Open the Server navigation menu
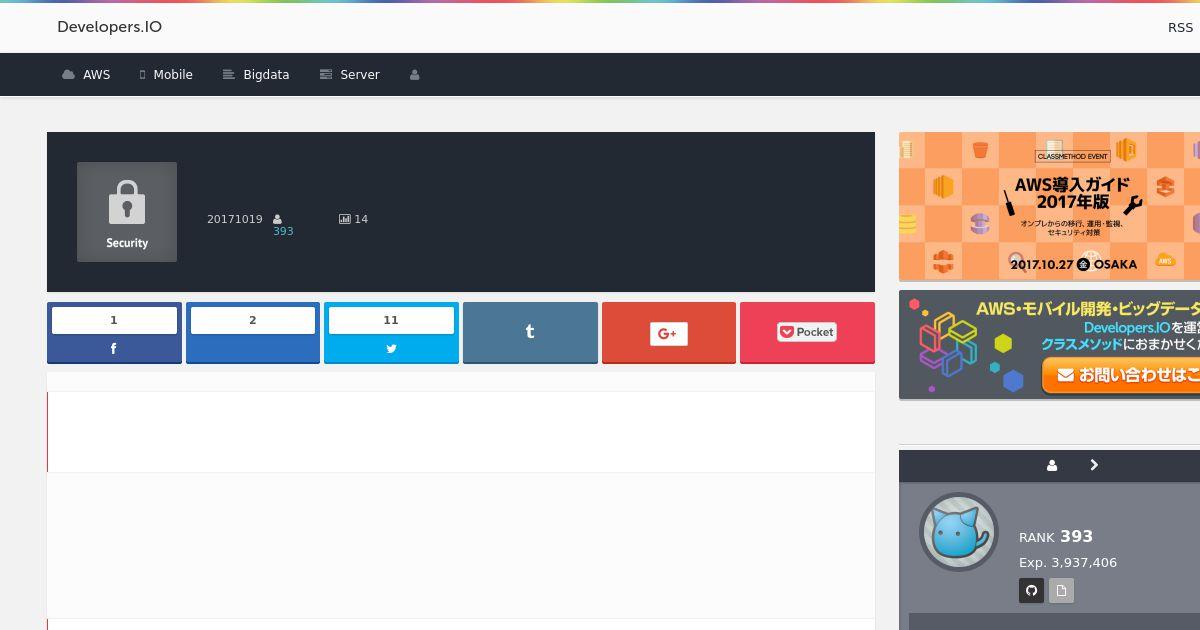This screenshot has height=630, width=1200. [349, 75]
